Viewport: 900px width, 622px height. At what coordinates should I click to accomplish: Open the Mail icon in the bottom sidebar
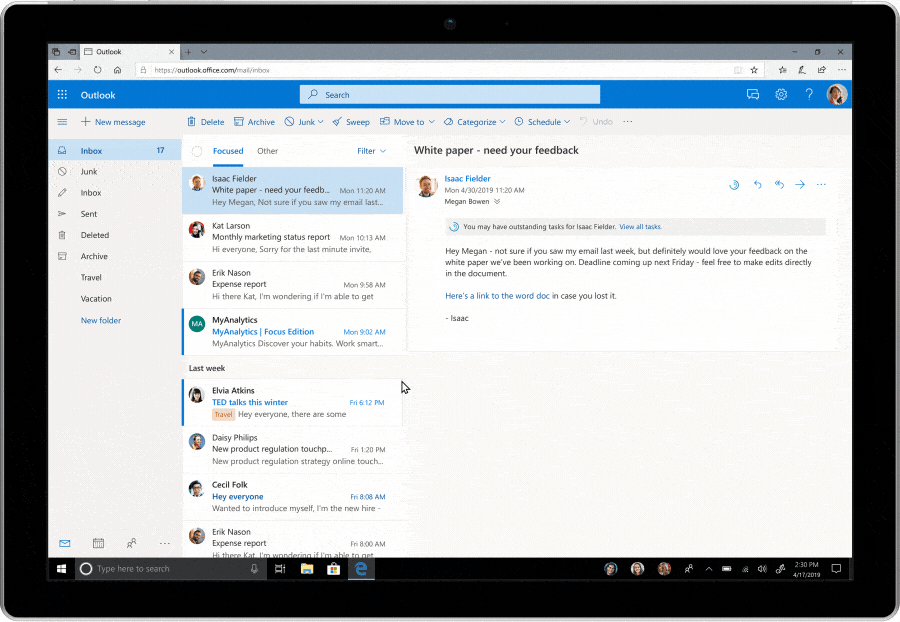(x=64, y=542)
